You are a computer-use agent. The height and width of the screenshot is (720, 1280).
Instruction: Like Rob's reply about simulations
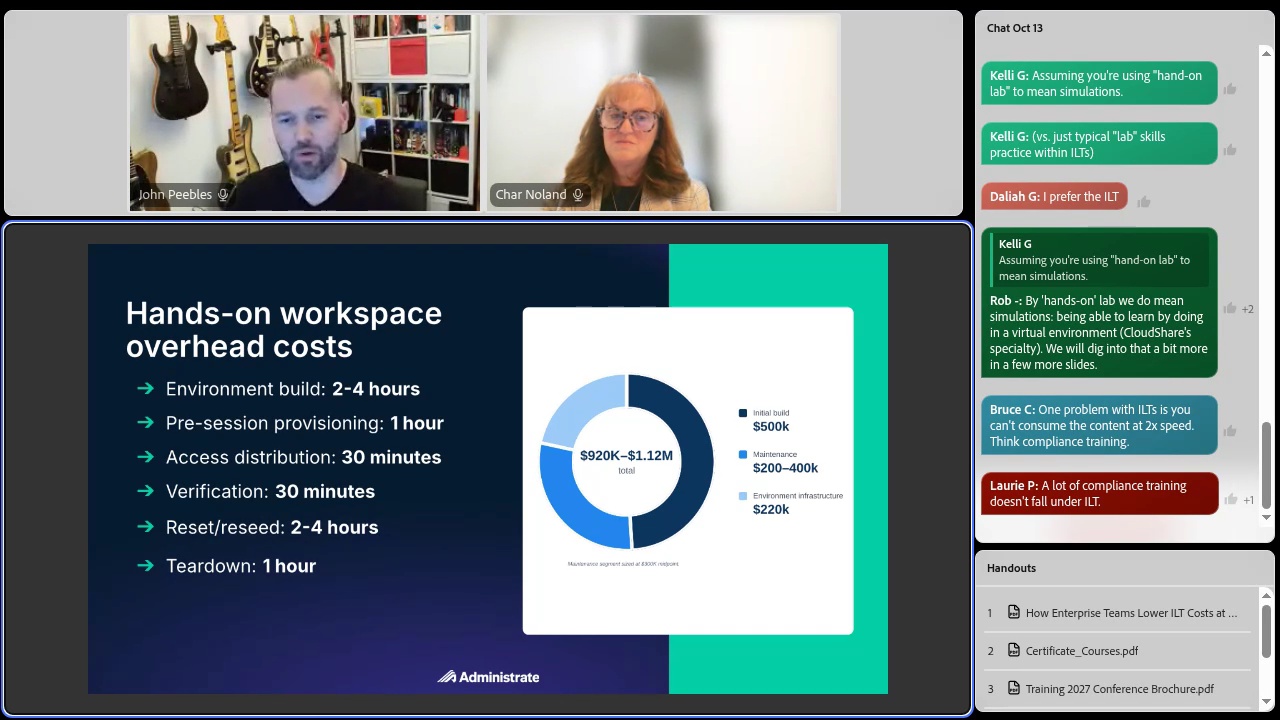pos(1230,309)
